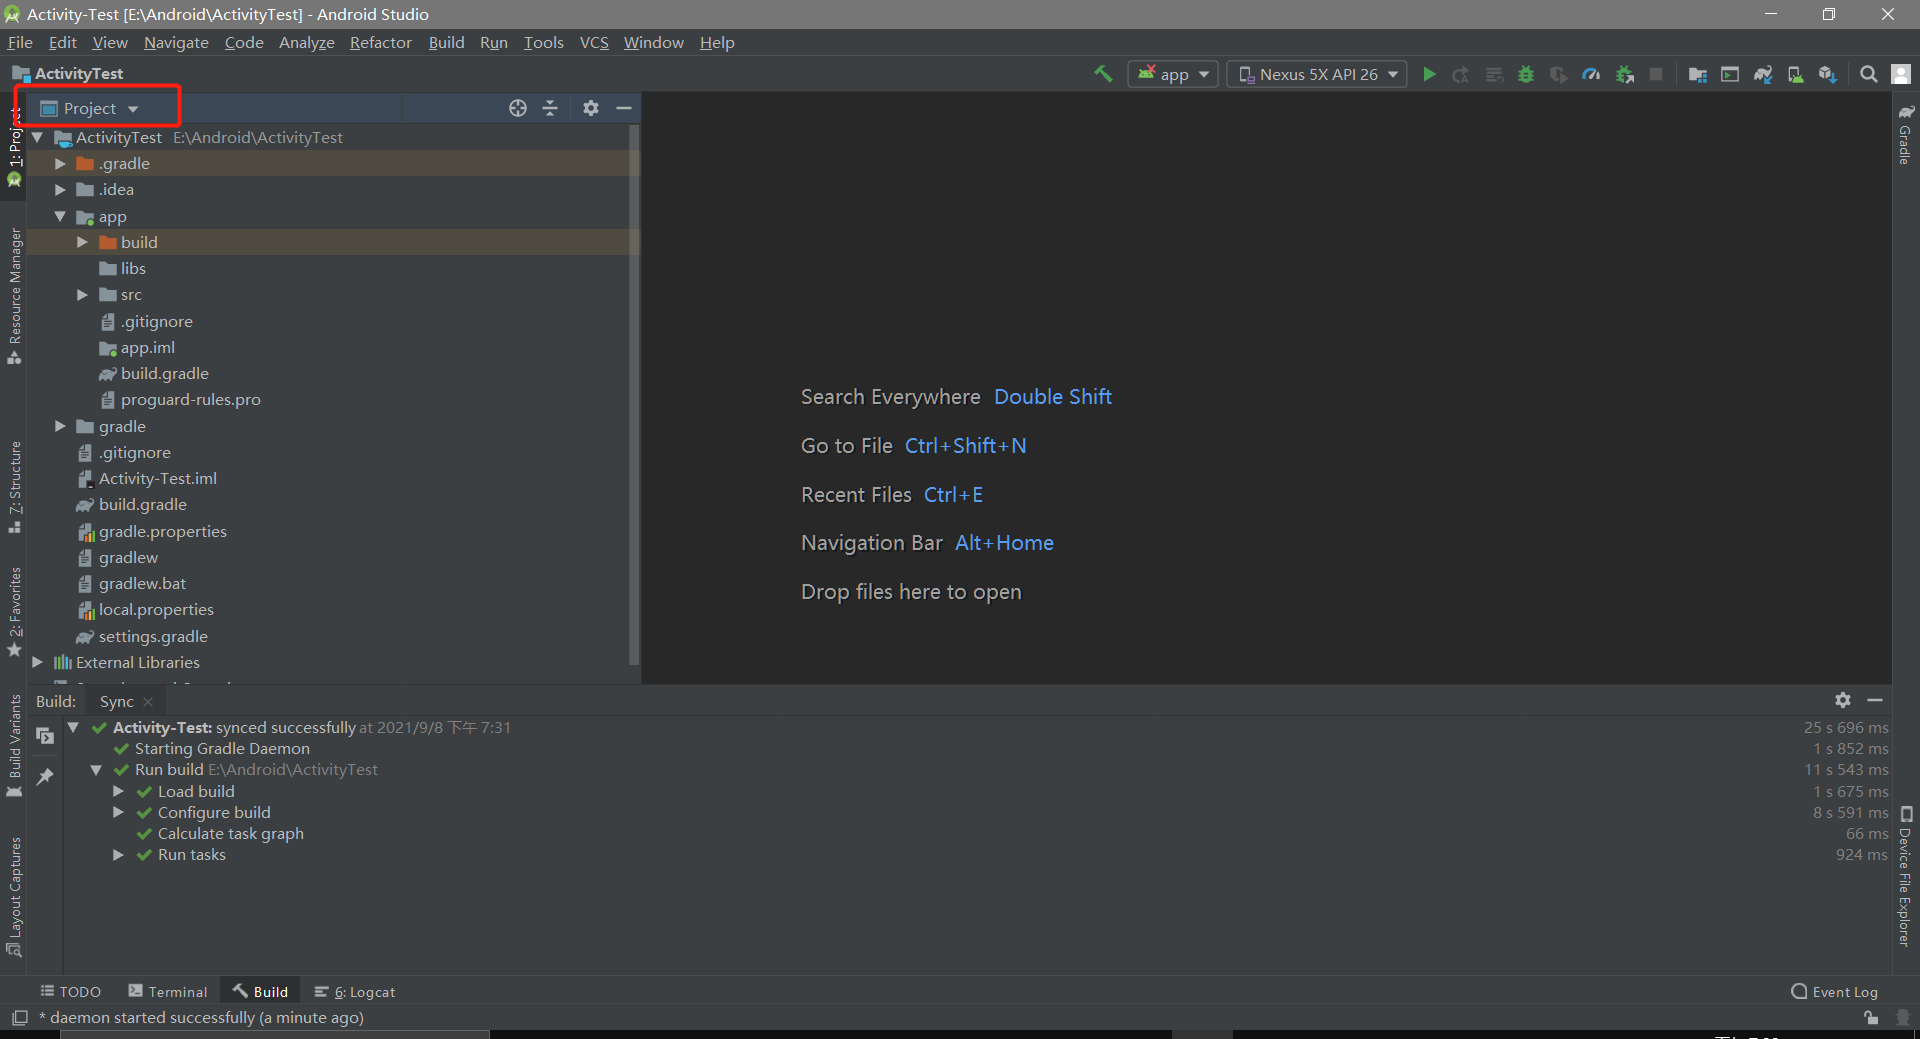The height and width of the screenshot is (1039, 1920).
Task: Click the pin tab icon in Build panel
Action: [x=45, y=776]
